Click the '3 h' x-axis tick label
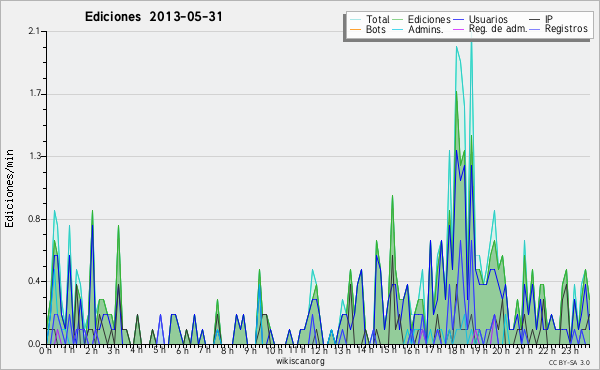600x370 pixels. point(114,350)
